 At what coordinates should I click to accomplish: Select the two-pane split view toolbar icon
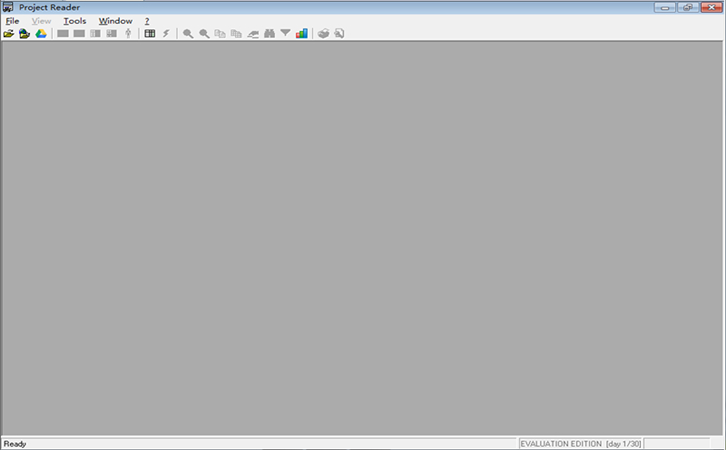coord(95,33)
